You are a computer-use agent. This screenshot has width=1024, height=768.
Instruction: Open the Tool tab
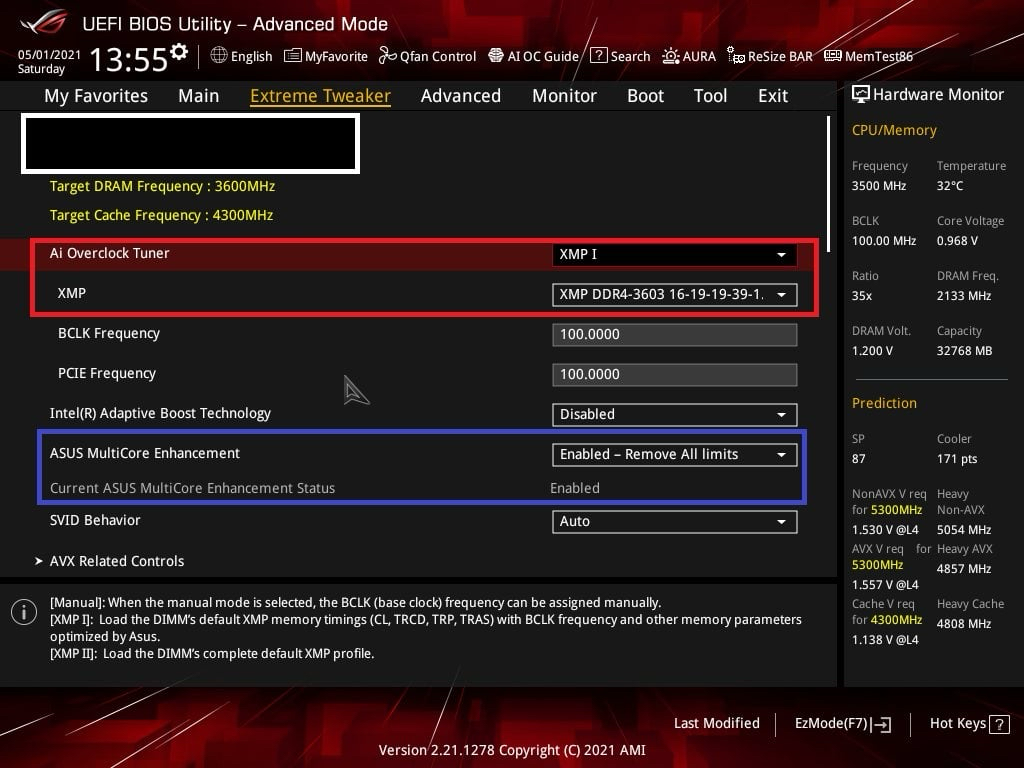[x=711, y=96]
